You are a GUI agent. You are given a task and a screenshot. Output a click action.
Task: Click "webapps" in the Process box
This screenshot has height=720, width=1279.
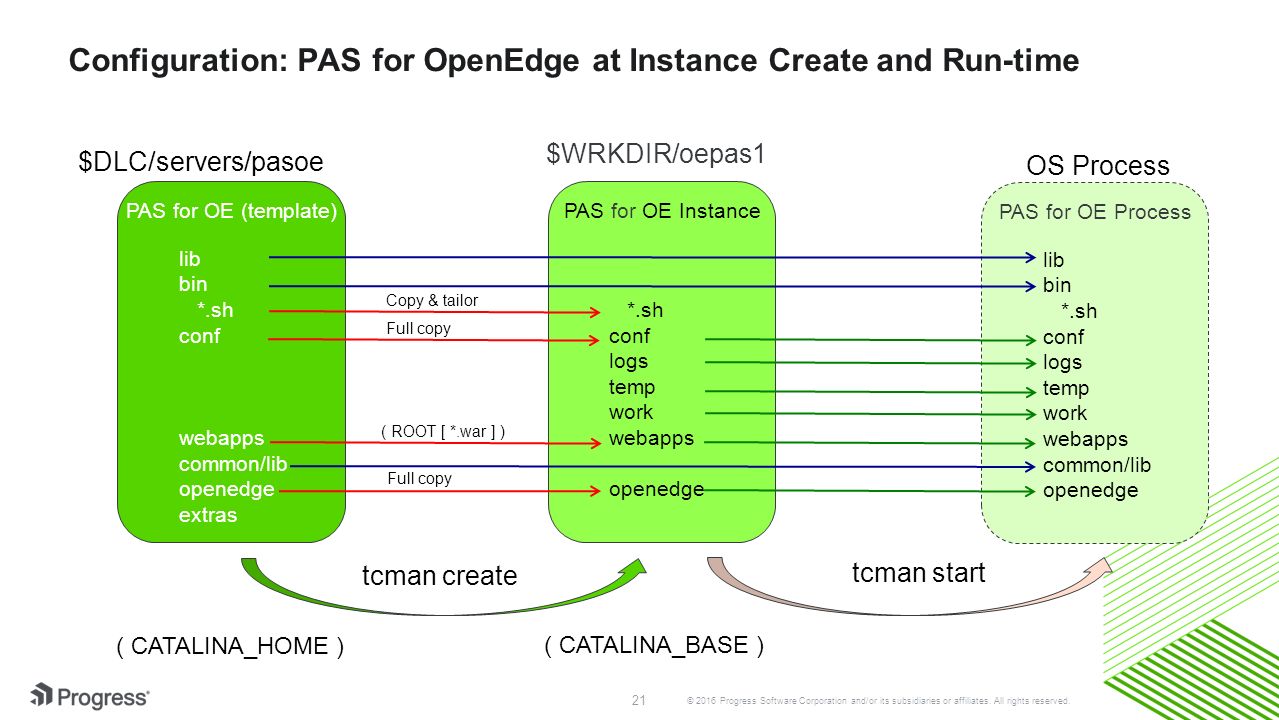1086,439
